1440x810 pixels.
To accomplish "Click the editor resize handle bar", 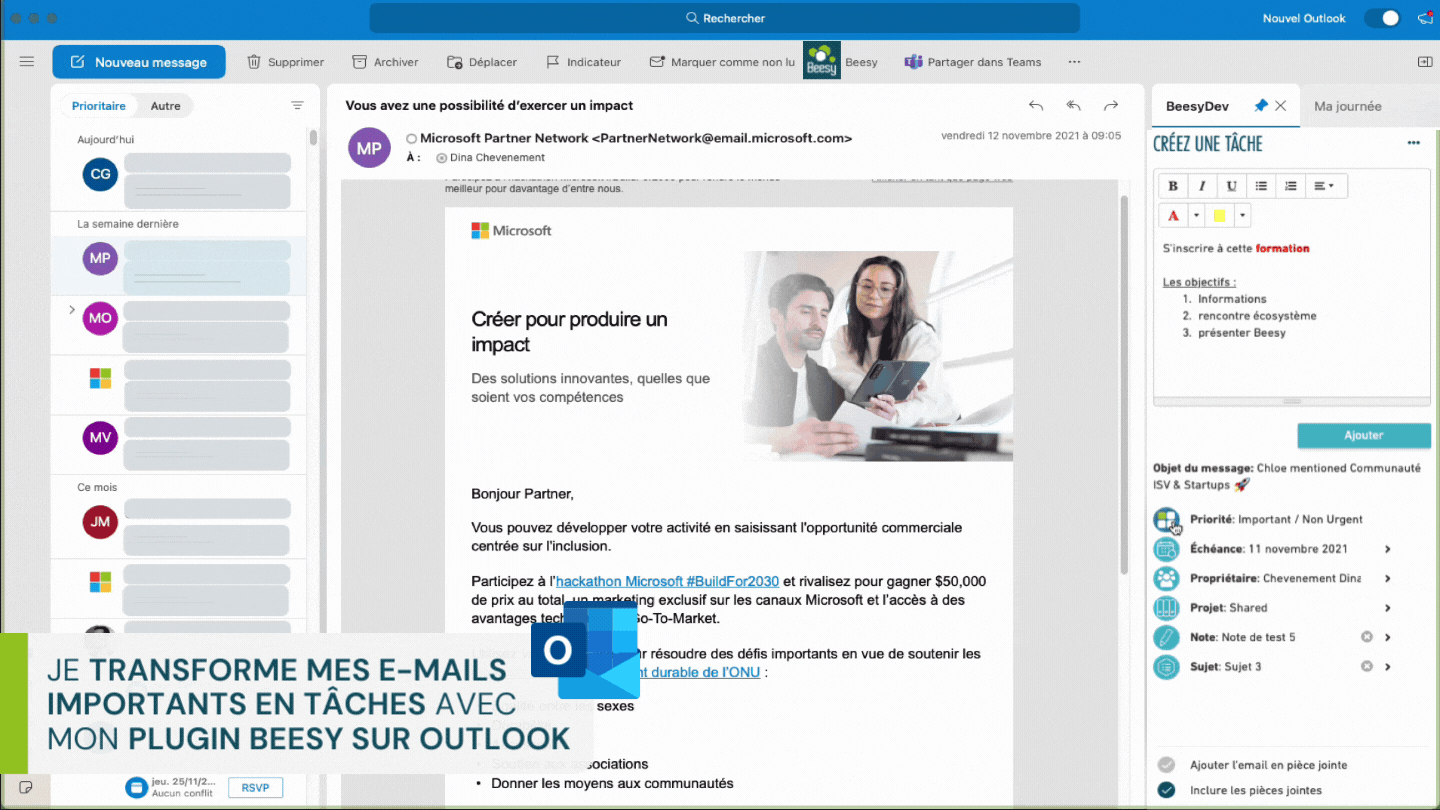I will point(1291,401).
